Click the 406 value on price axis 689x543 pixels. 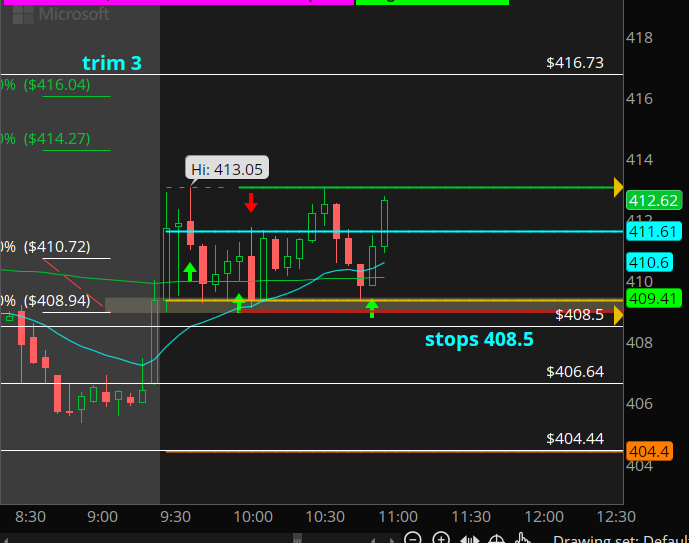point(639,404)
